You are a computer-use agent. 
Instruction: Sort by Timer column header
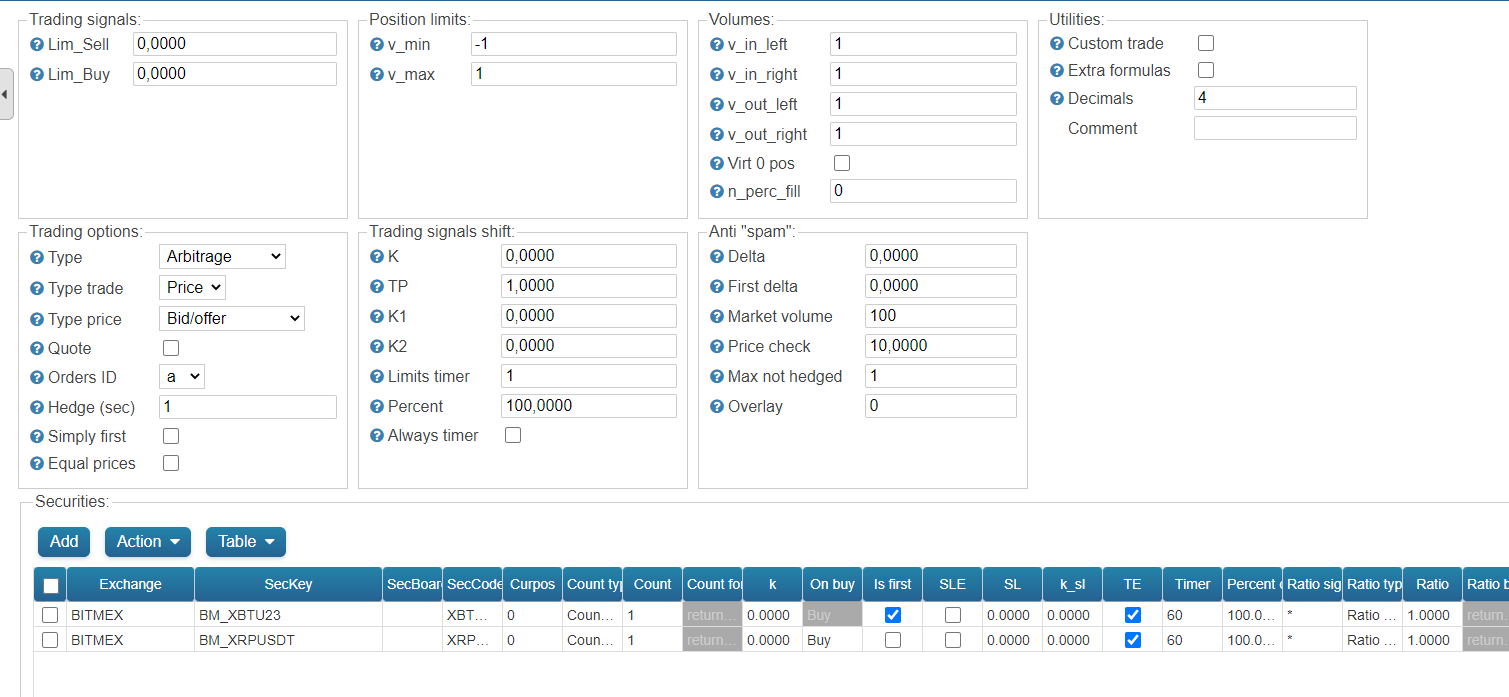(x=1192, y=585)
